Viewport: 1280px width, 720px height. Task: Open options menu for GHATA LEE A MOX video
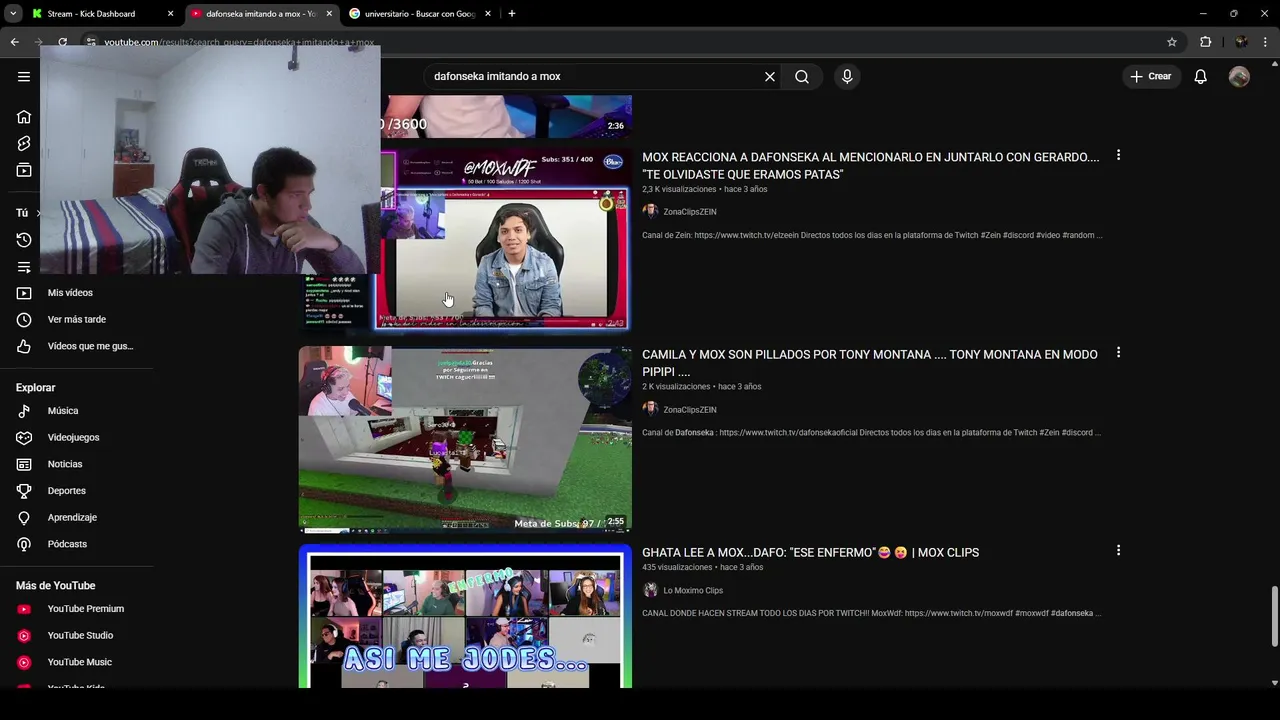coord(1118,550)
